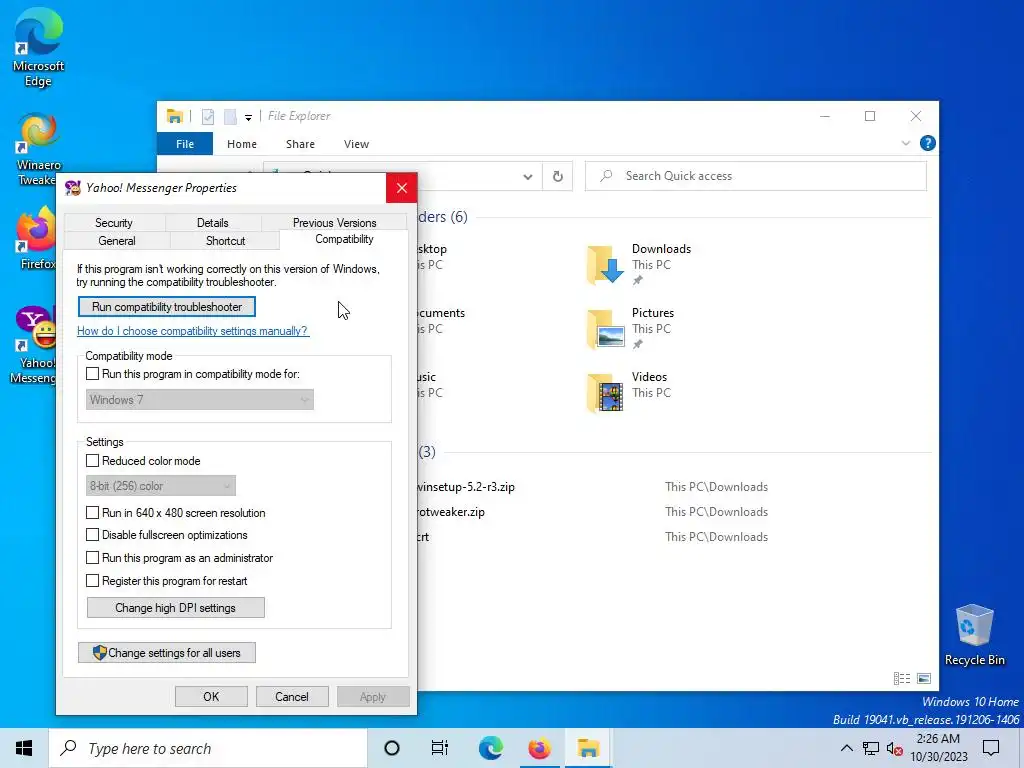Open Task View on taskbar
Screen dimensions: 1024x768
[x=440, y=748]
